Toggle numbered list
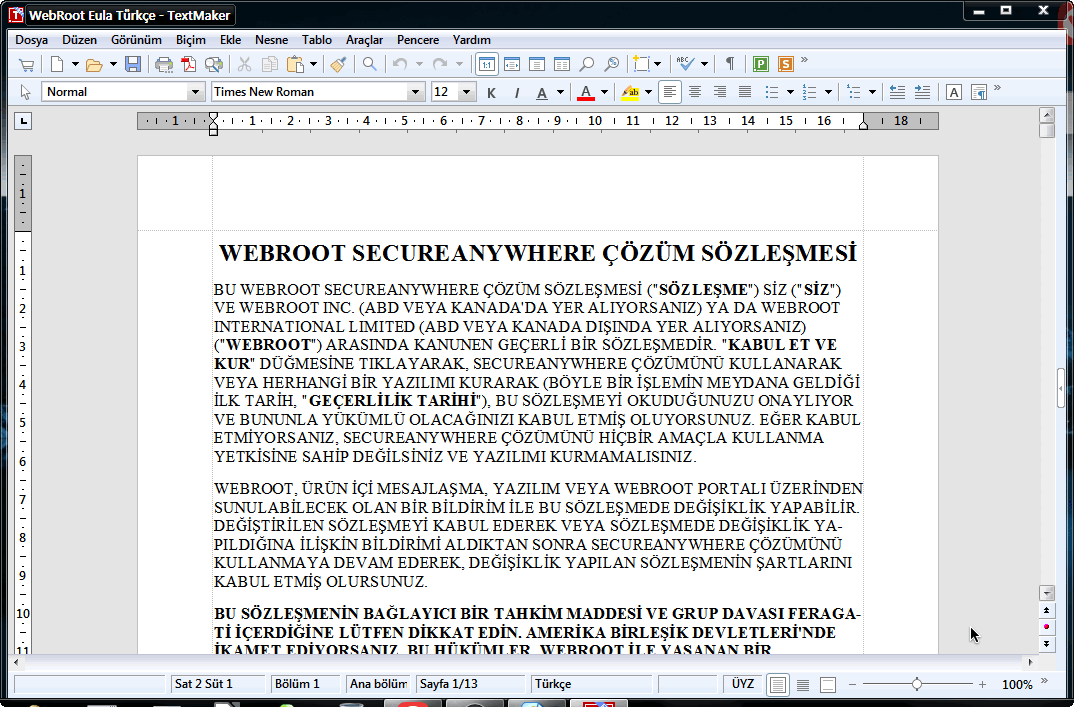This screenshot has height=707, width=1074. tap(810, 92)
